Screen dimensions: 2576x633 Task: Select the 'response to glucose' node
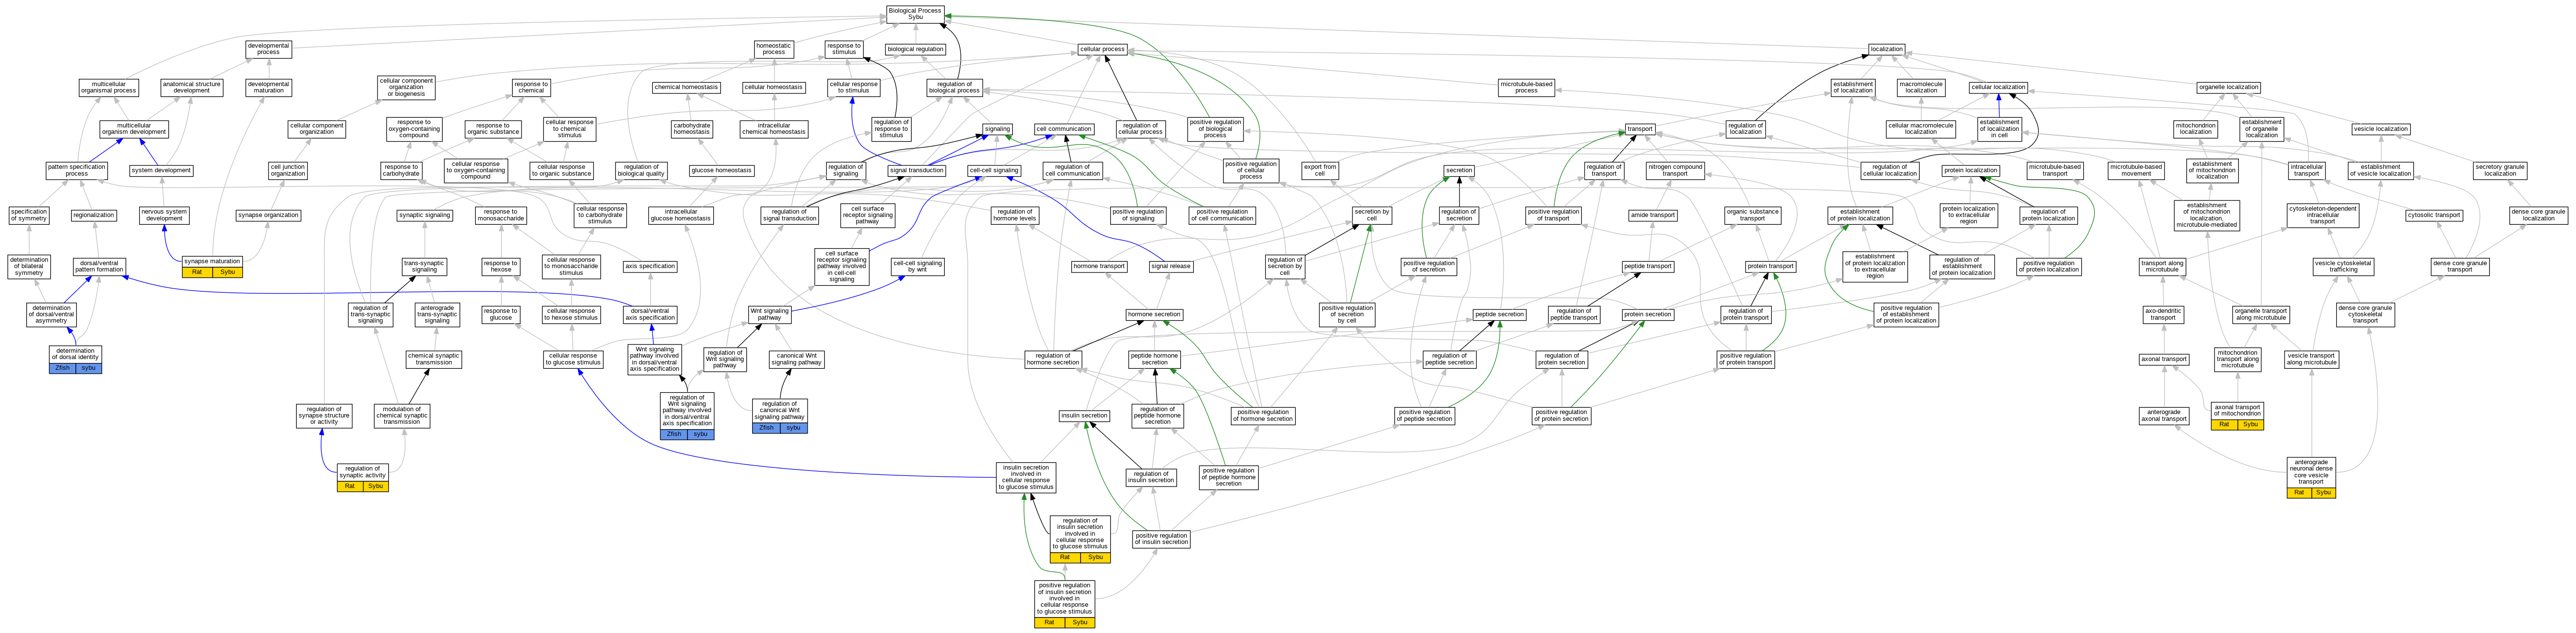point(501,314)
